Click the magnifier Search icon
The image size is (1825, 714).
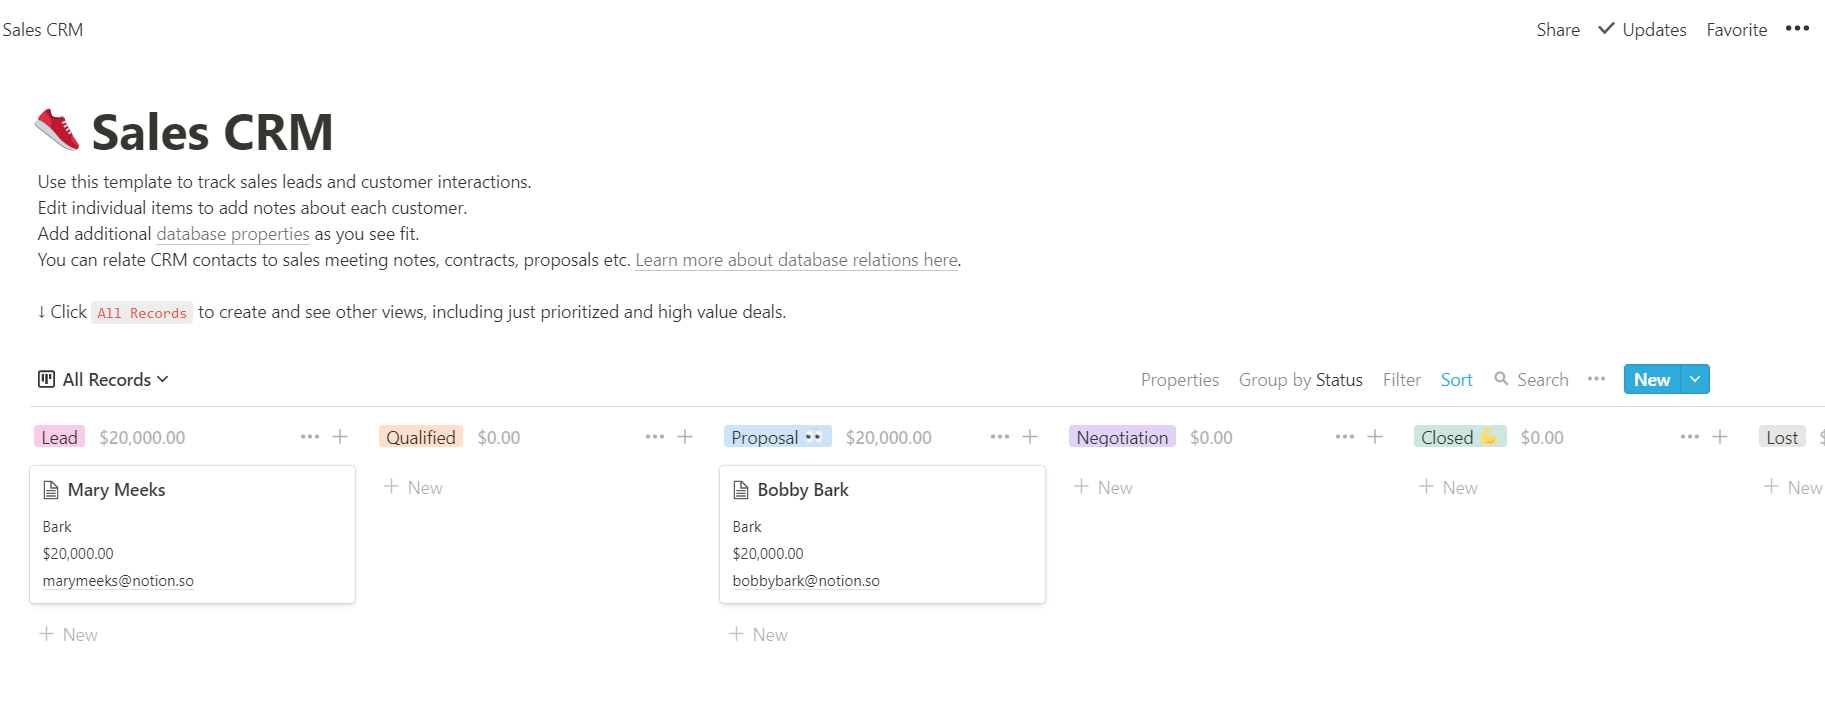coord(1501,379)
